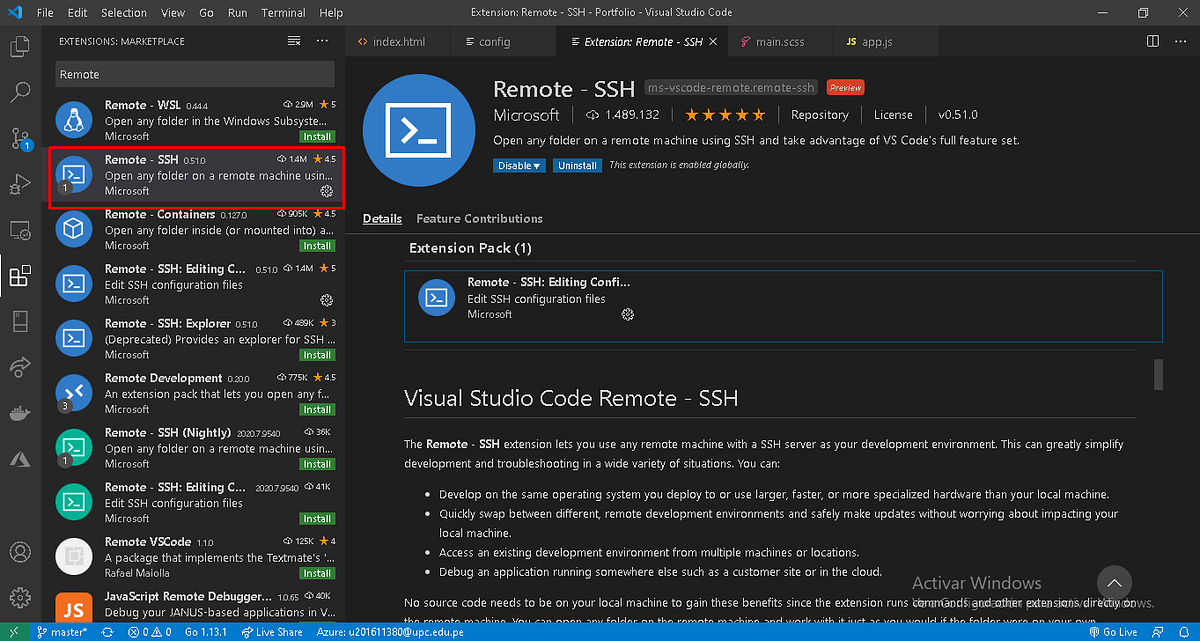Open the Explorer view in the activity bar

pos(20,46)
